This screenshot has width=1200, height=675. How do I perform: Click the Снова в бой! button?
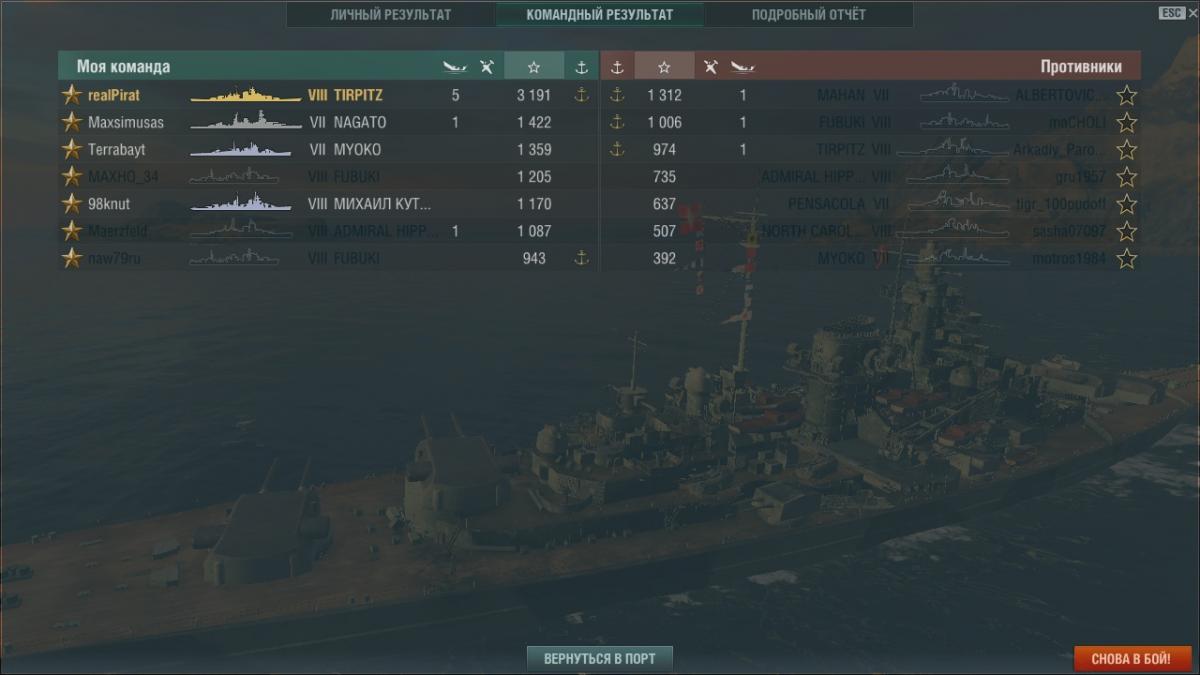[x=1133, y=659]
